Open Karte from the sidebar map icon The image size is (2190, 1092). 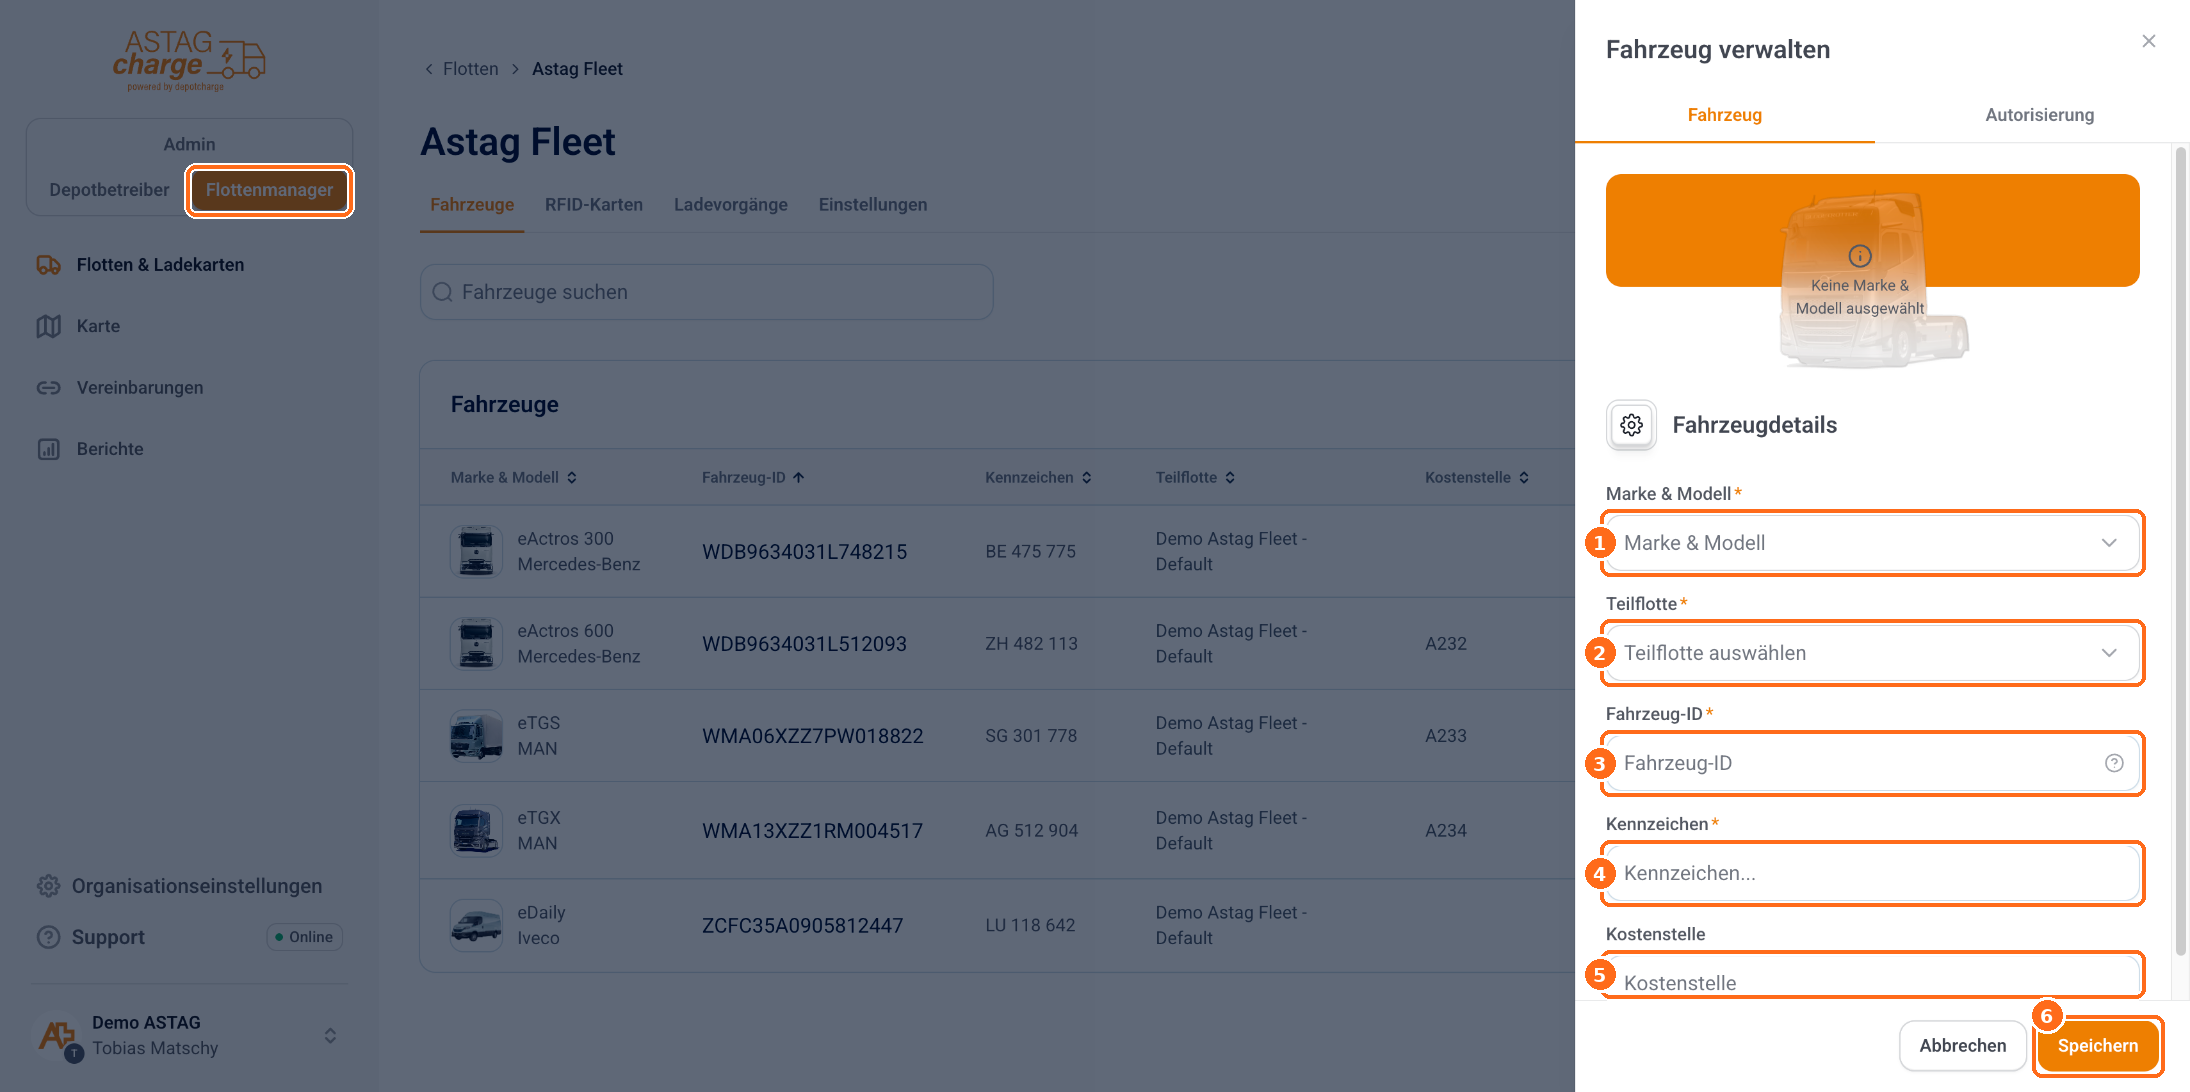coord(48,326)
